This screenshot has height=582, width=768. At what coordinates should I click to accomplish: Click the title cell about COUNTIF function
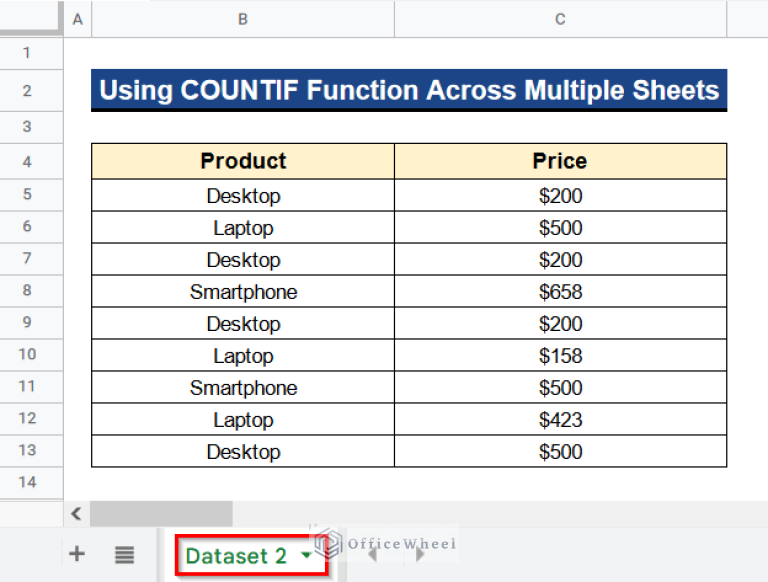tap(409, 91)
